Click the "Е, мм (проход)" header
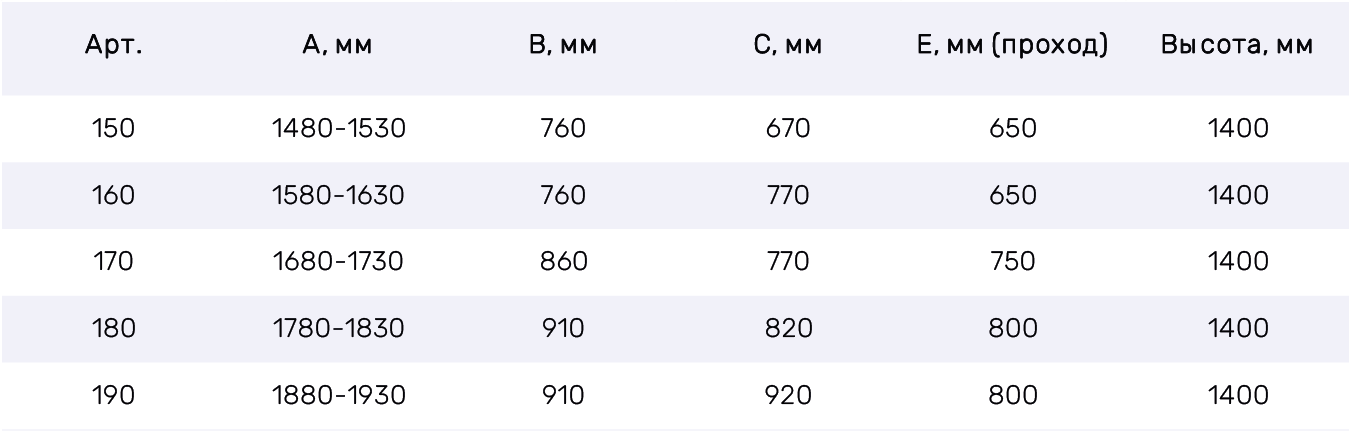 [x=1012, y=46]
